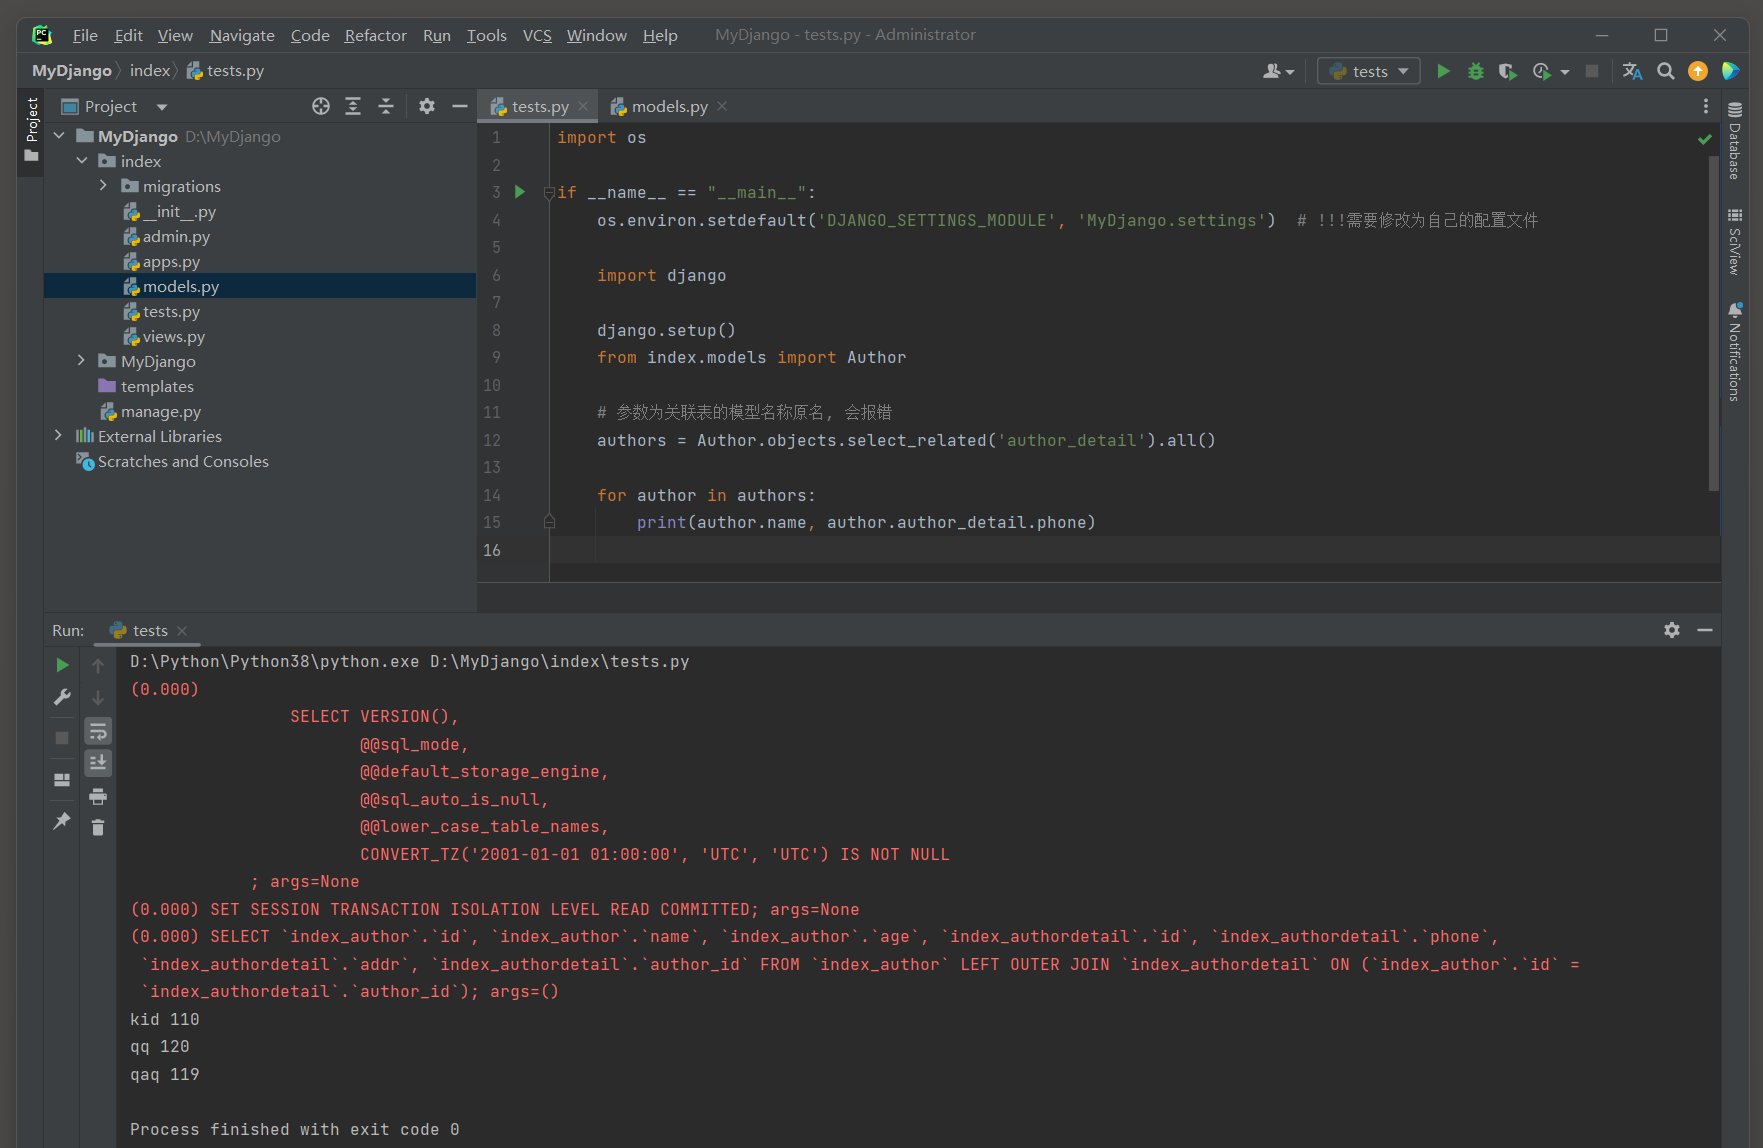
Task: Select opened file locate target icon
Action: coord(320,106)
